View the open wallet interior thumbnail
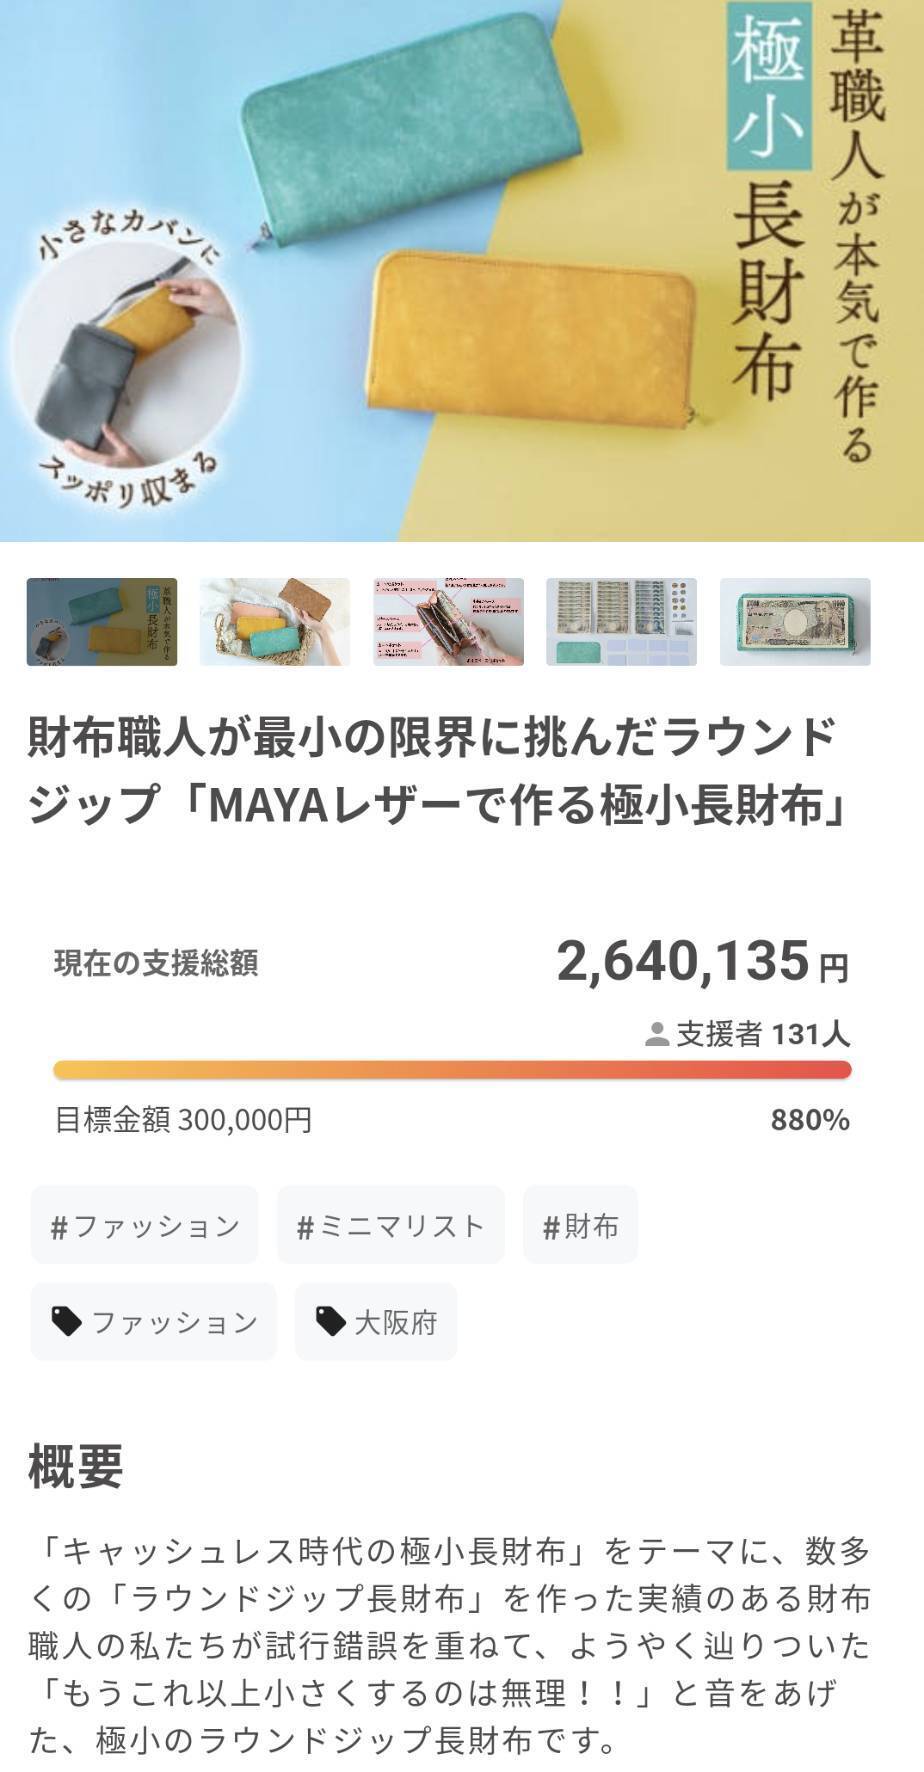This screenshot has width=924, height=1772. pyautogui.click(x=448, y=622)
